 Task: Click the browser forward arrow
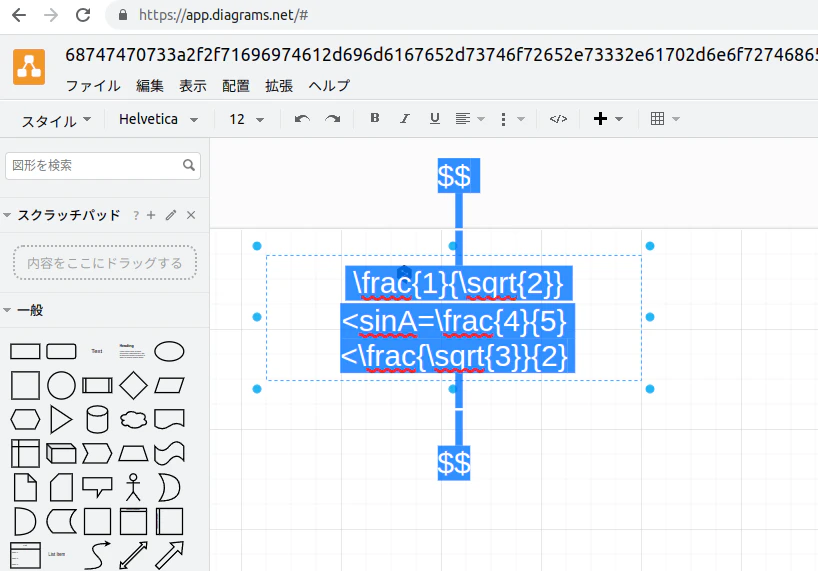coord(51,15)
